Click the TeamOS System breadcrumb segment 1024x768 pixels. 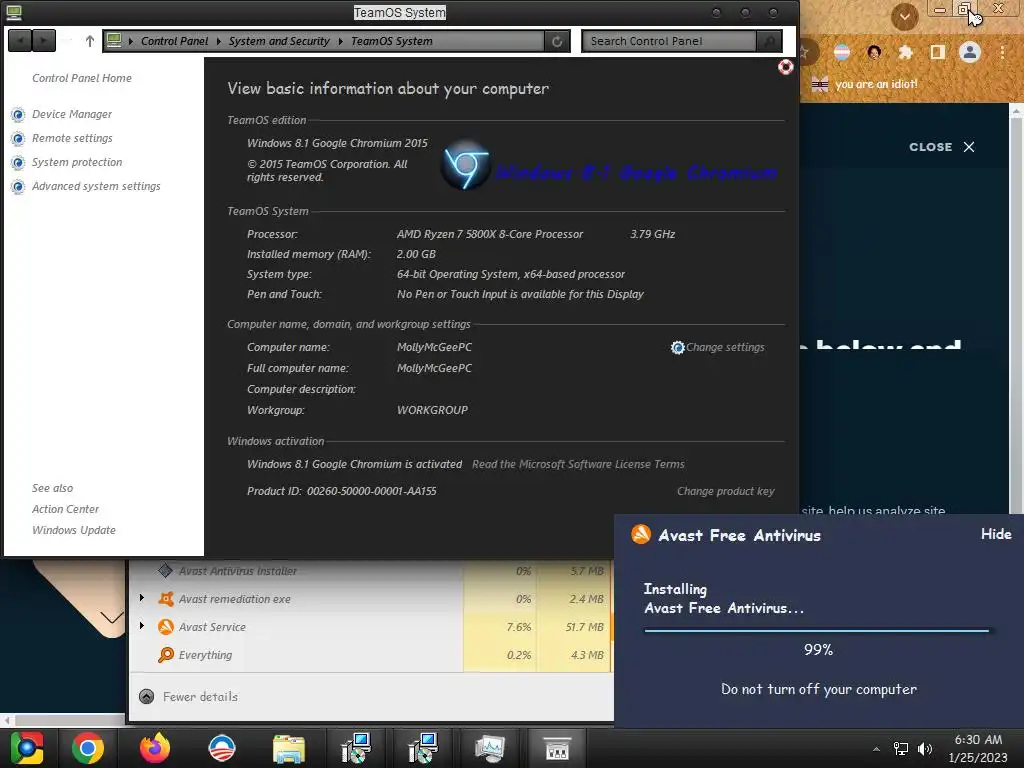[x=392, y=41]
